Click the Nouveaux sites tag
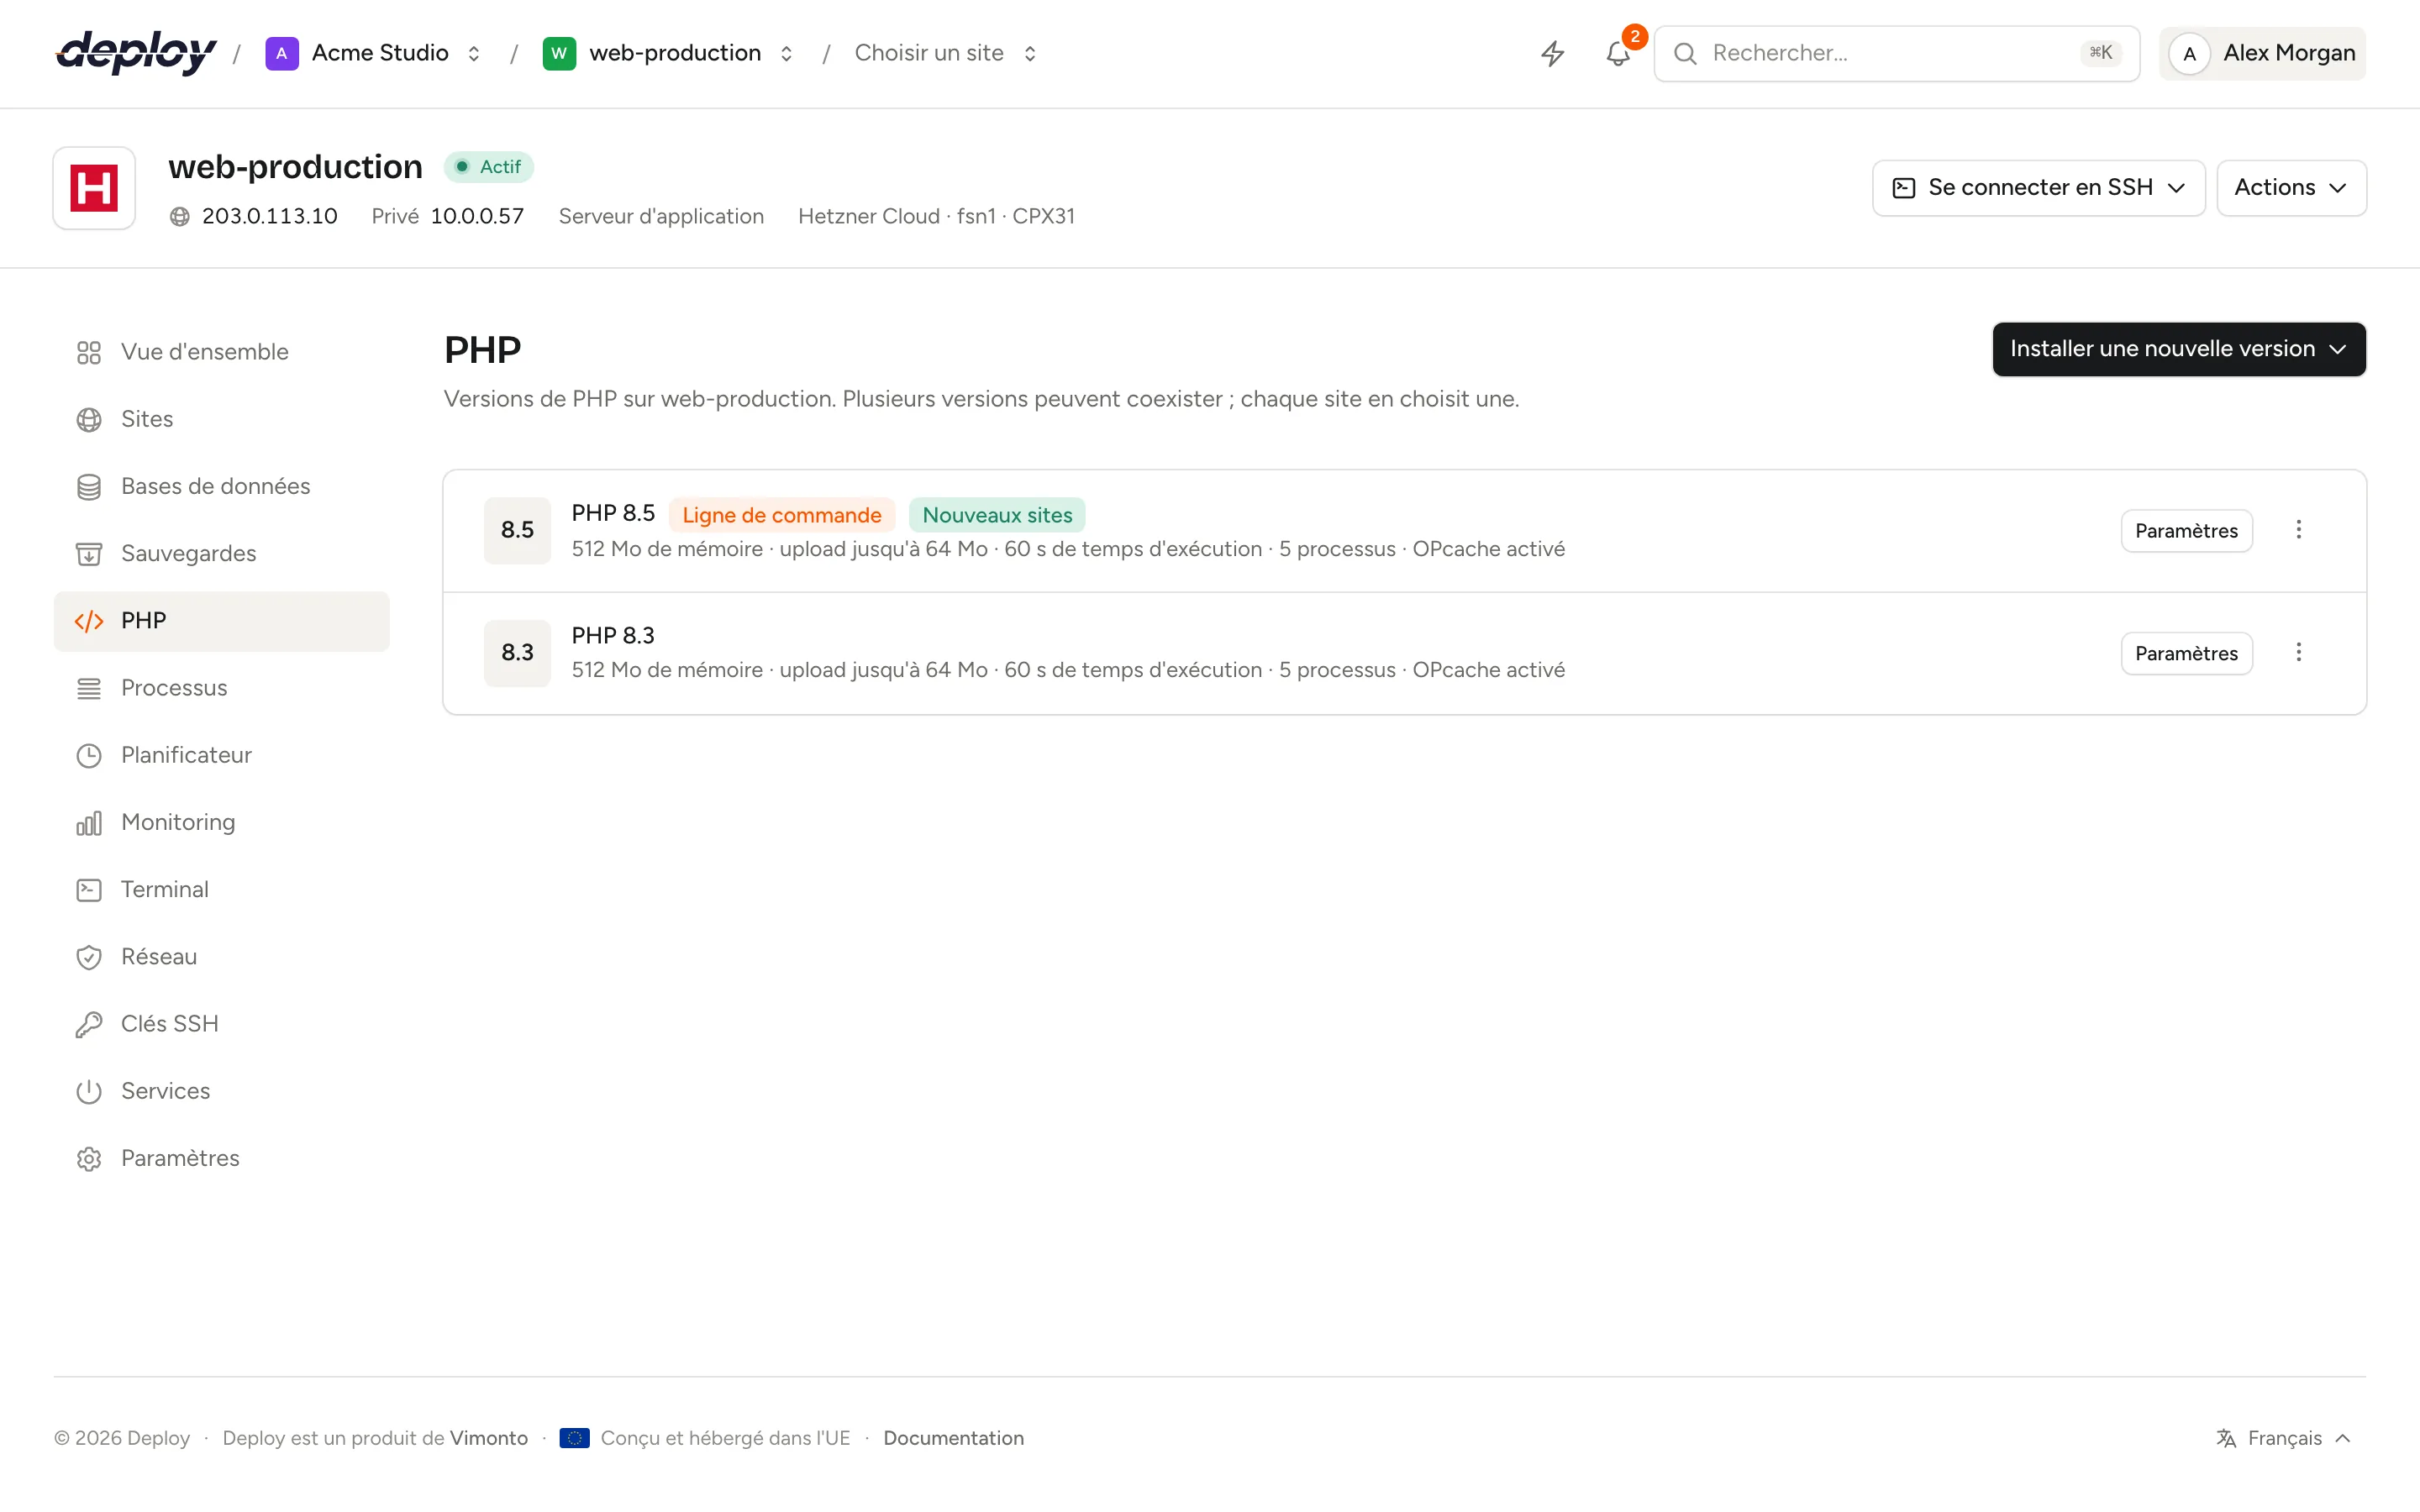 (x=997, y=515)
